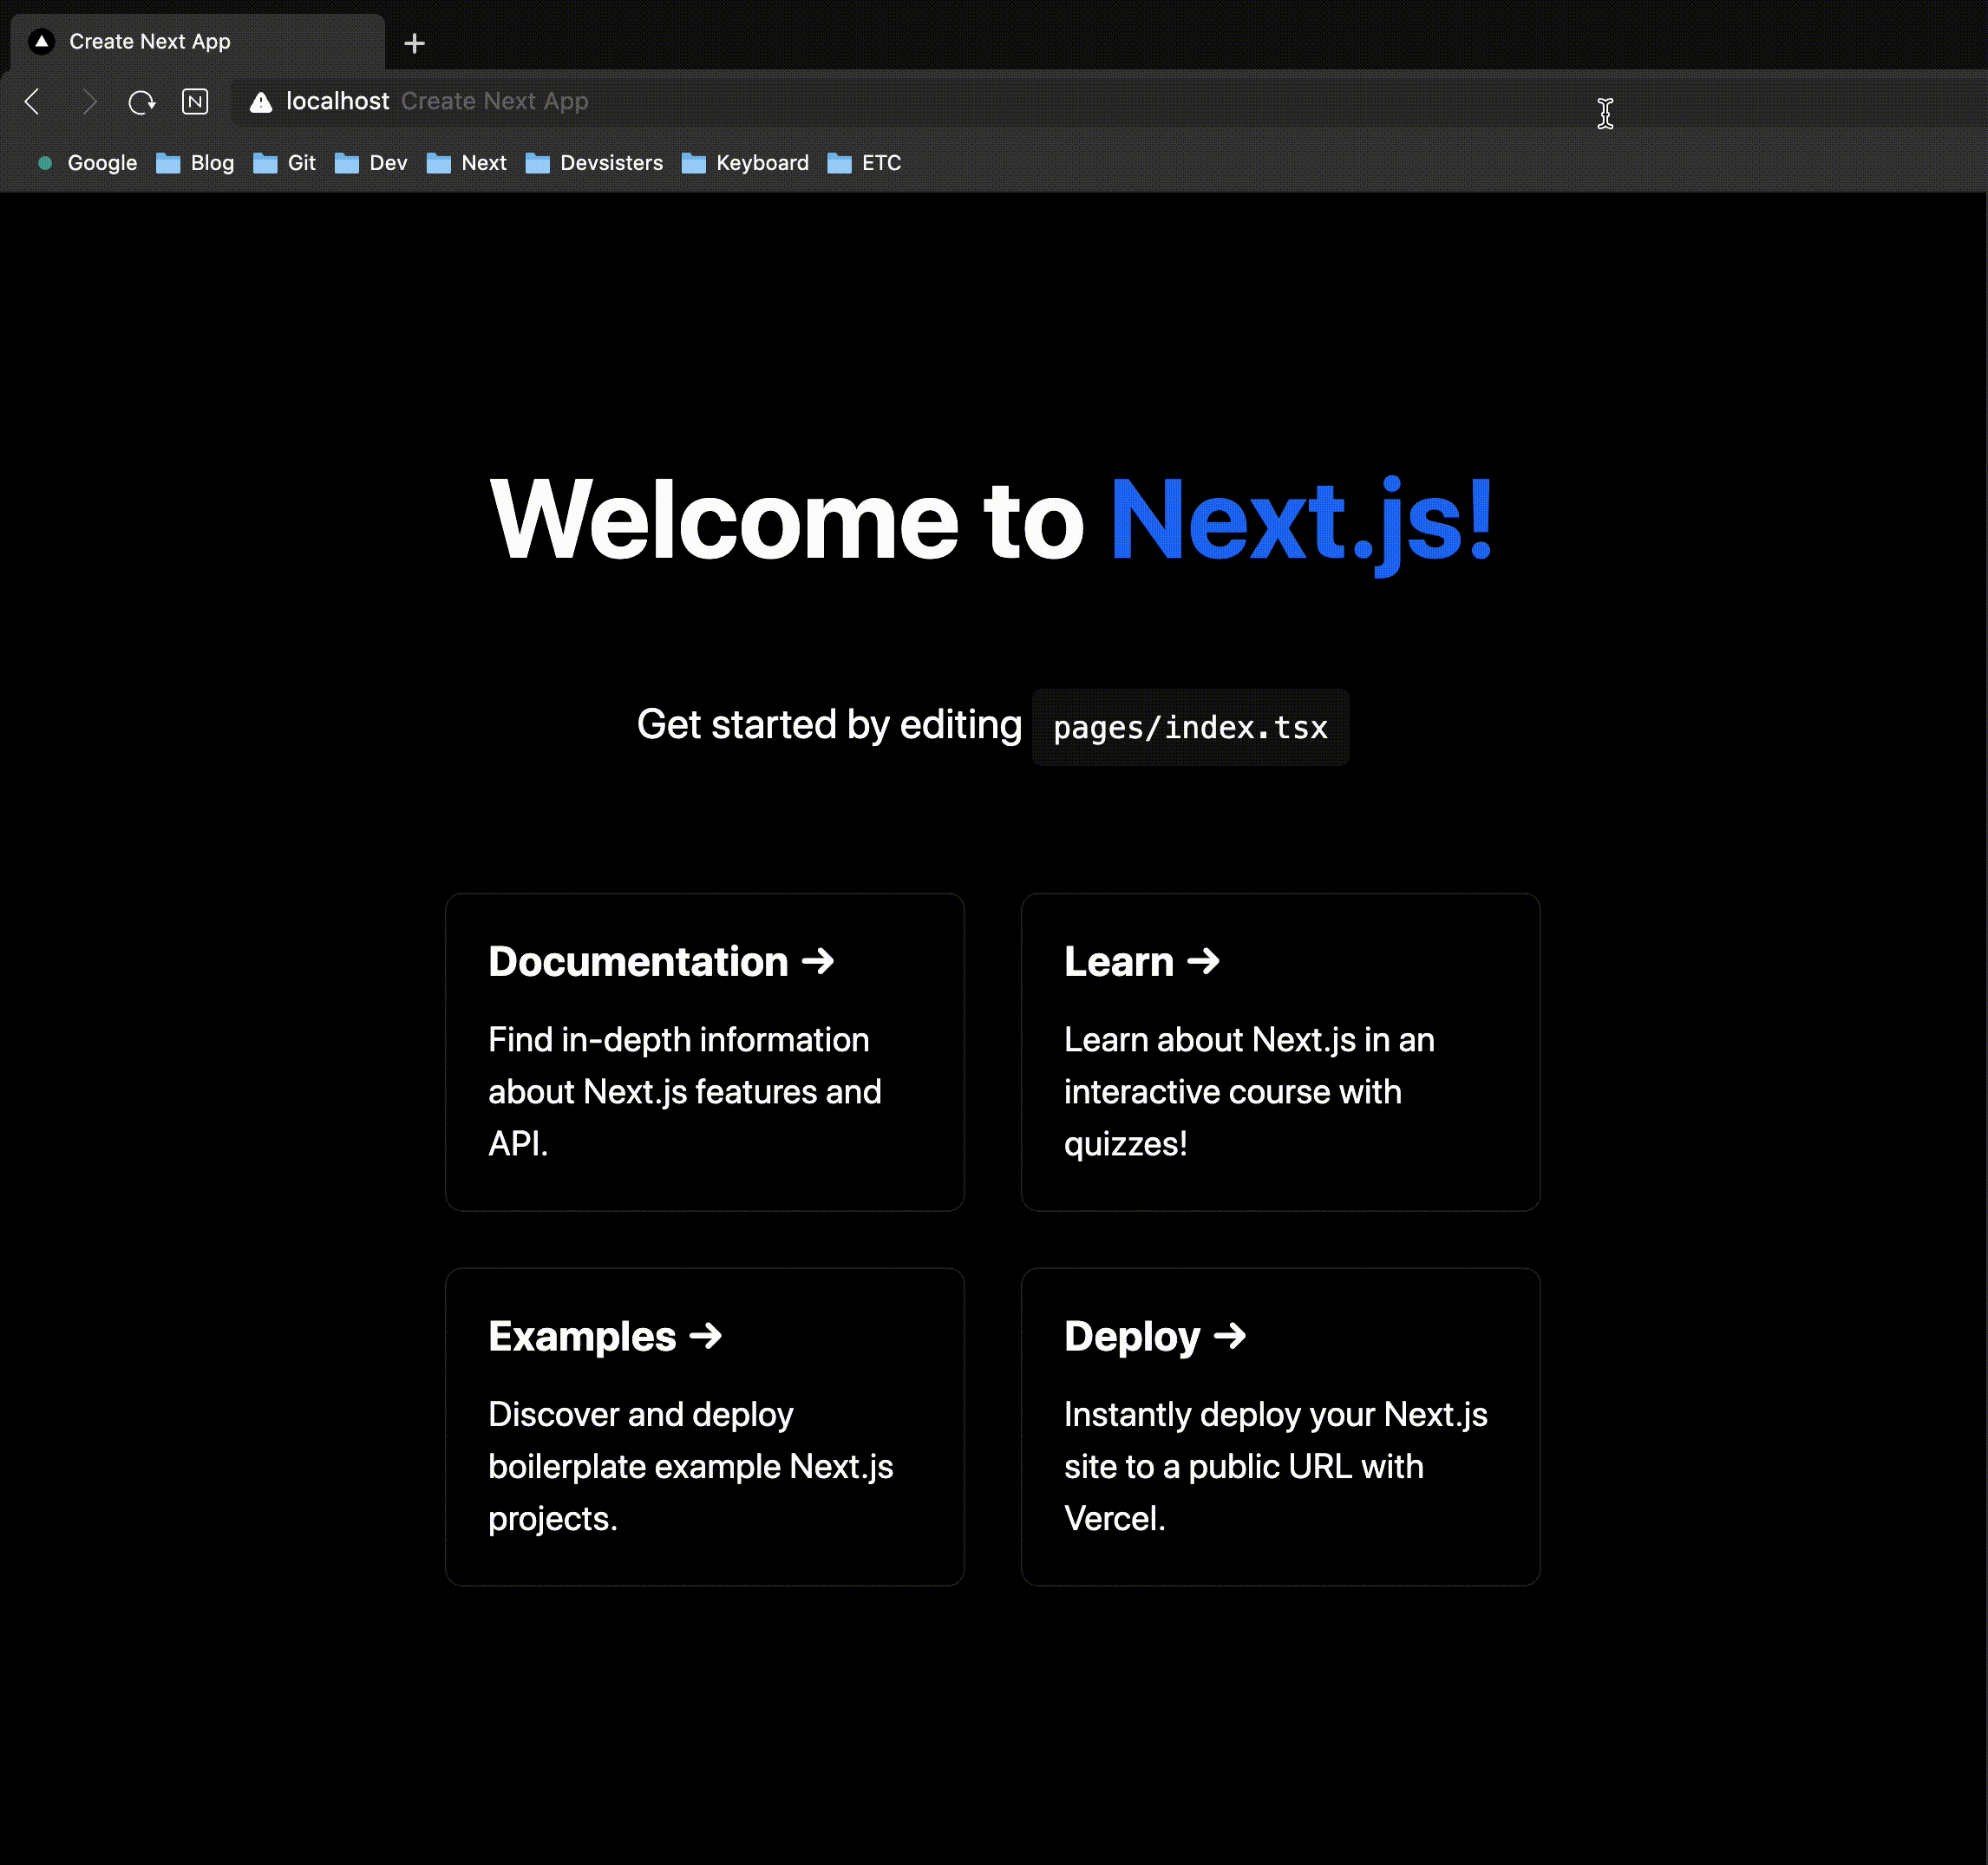Expand the Dev bookmarks folder
The image size is (1988, 1865).
tap(372, 163)
